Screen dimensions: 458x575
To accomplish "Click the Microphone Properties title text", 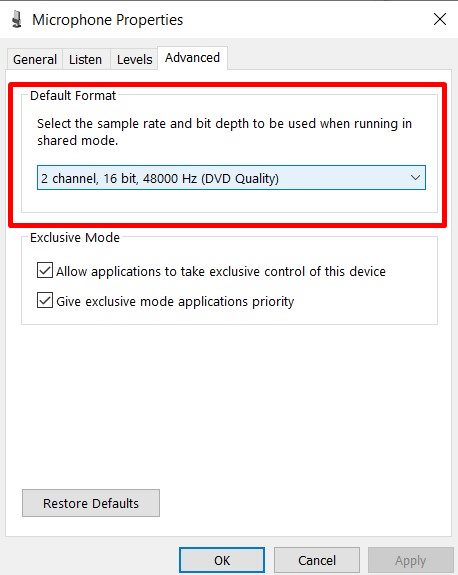I will [x=107, y=20].
